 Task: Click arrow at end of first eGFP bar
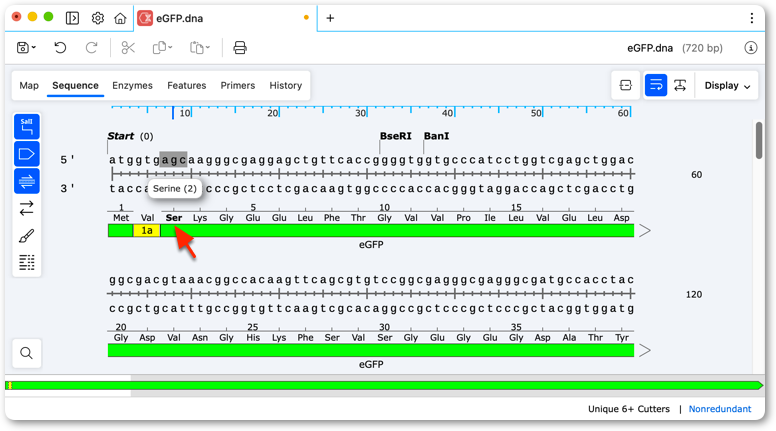(x=644, y=231)
